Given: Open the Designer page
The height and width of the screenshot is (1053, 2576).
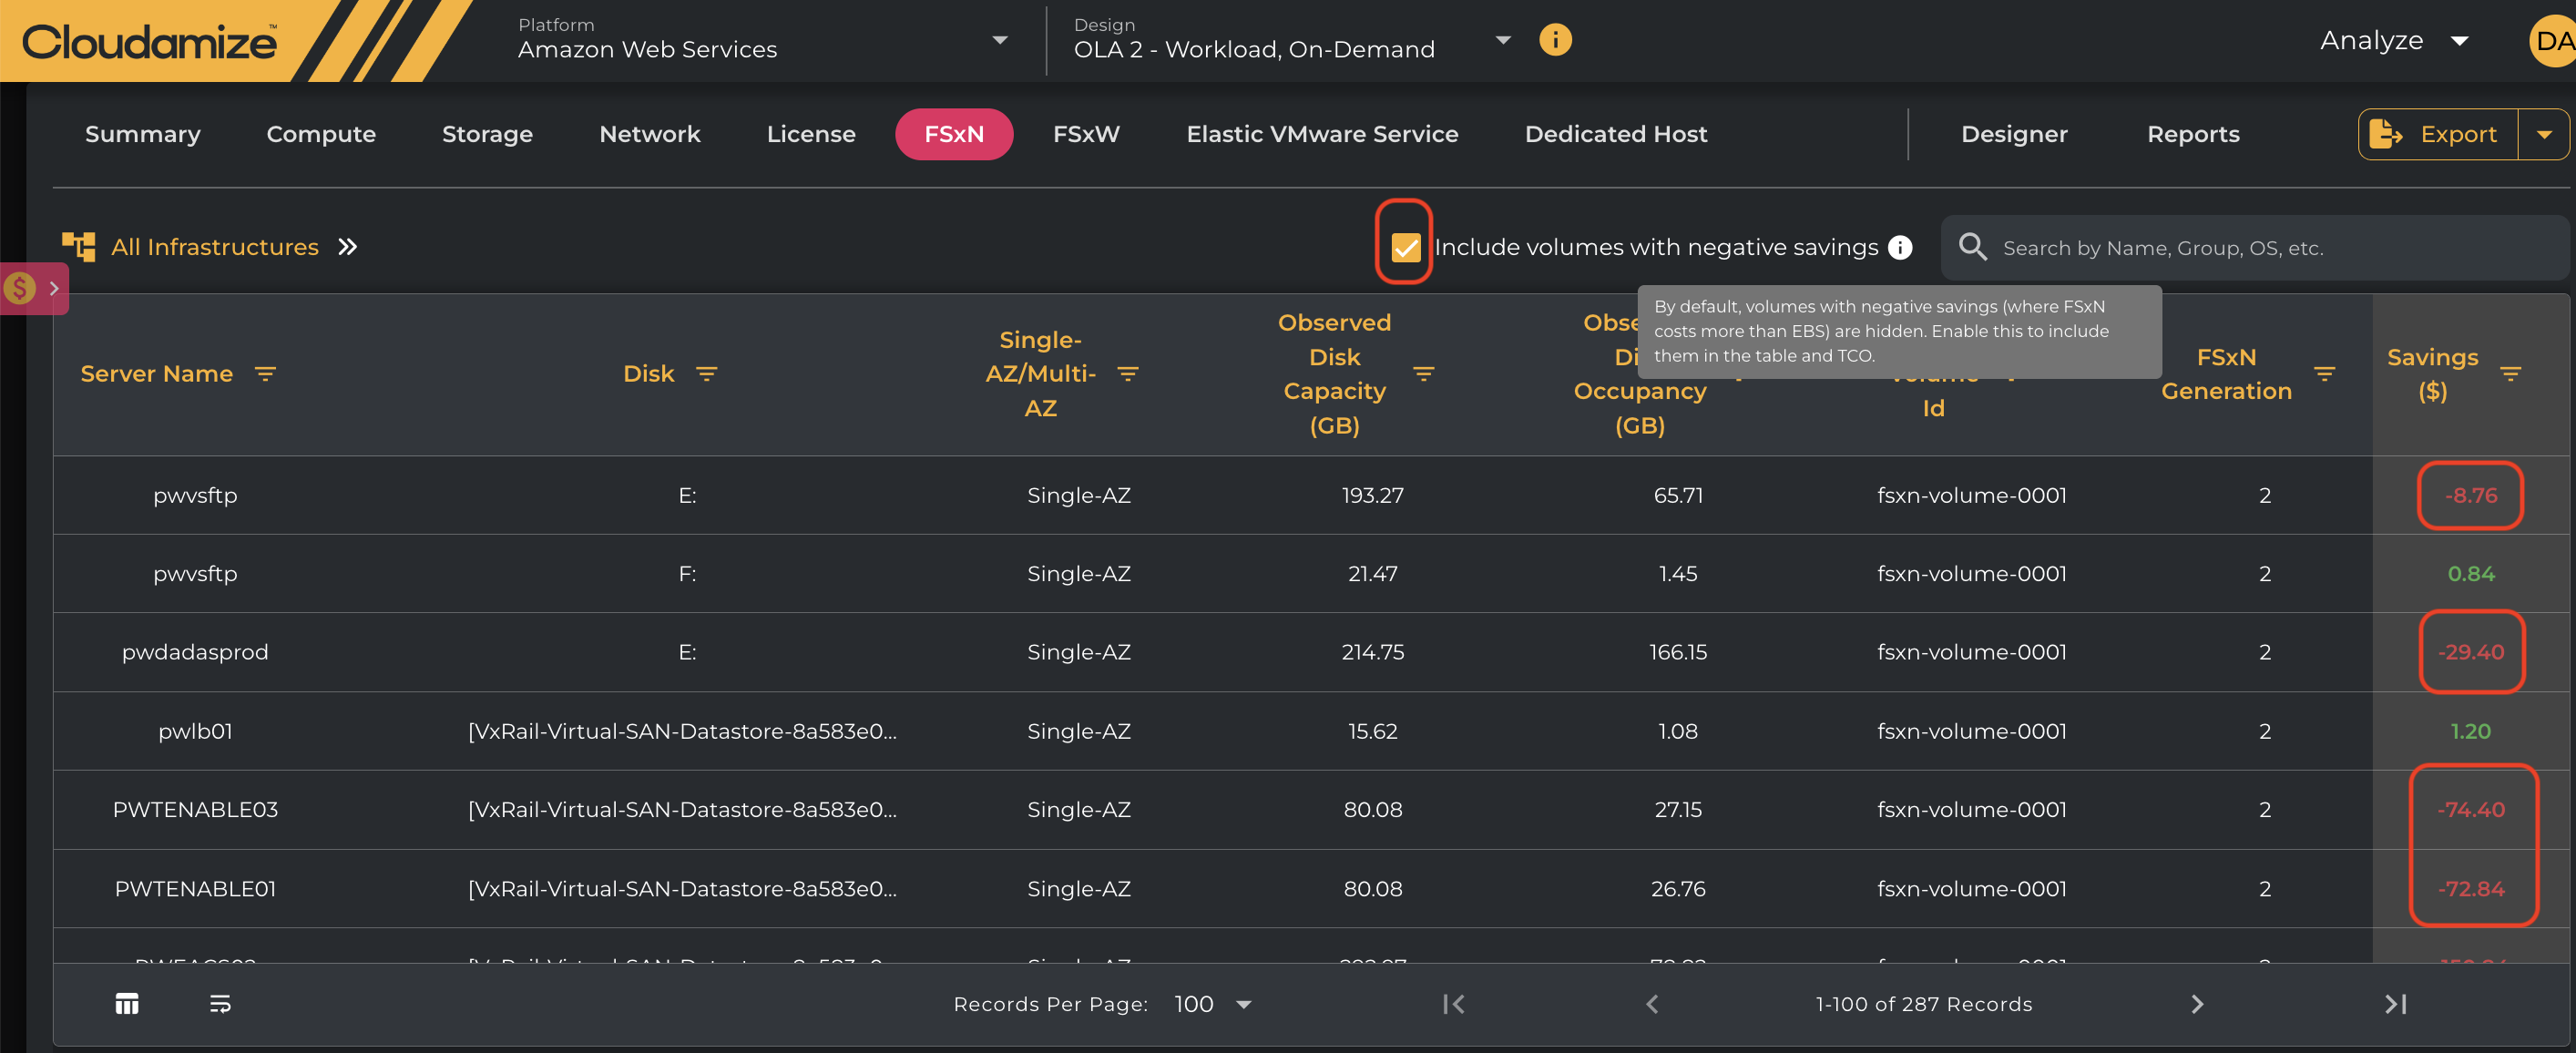Looking at the screenshot, I should (2014, 134).
